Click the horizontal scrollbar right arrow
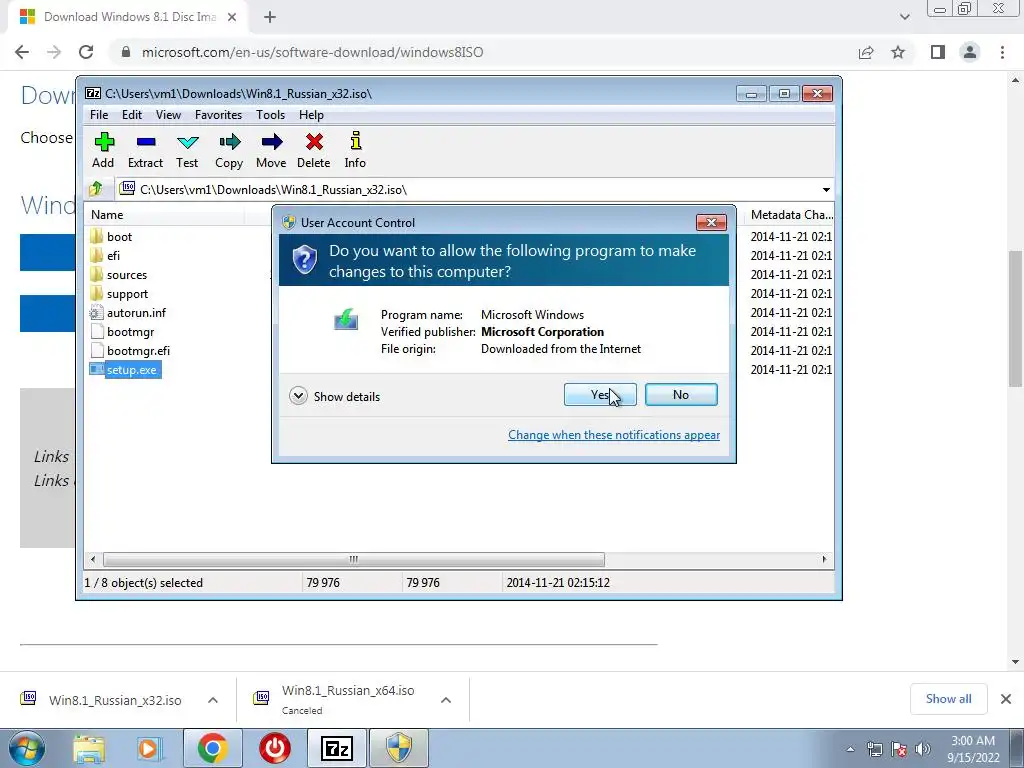This screenshot has height=768, width=1024. pos(824,560)
